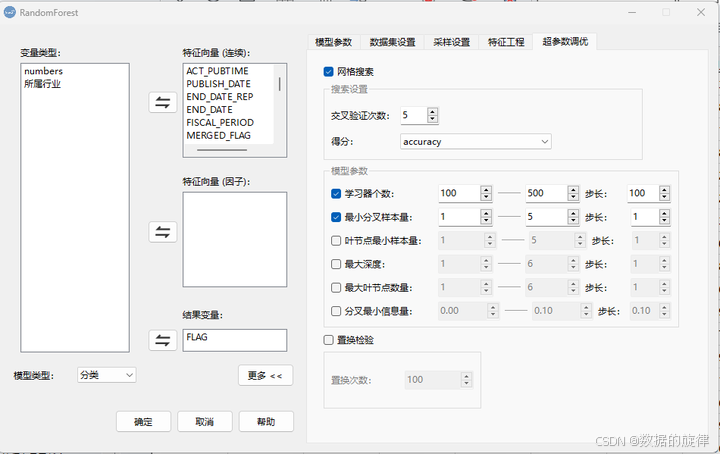The width and height of the screenshot is (720, 454).
Task: Select 所属行业 in variable type list
Action: click(x=42, y=84)
